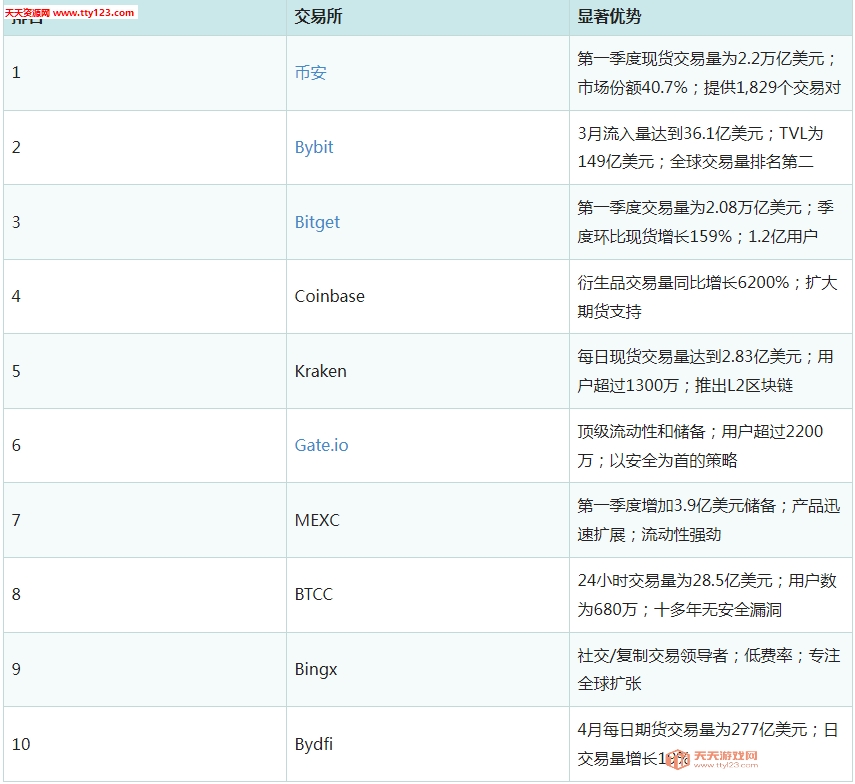Click Bybit's advantage text mentioning TVL
The height and width of the screenshot is (784, 855).
700,147
